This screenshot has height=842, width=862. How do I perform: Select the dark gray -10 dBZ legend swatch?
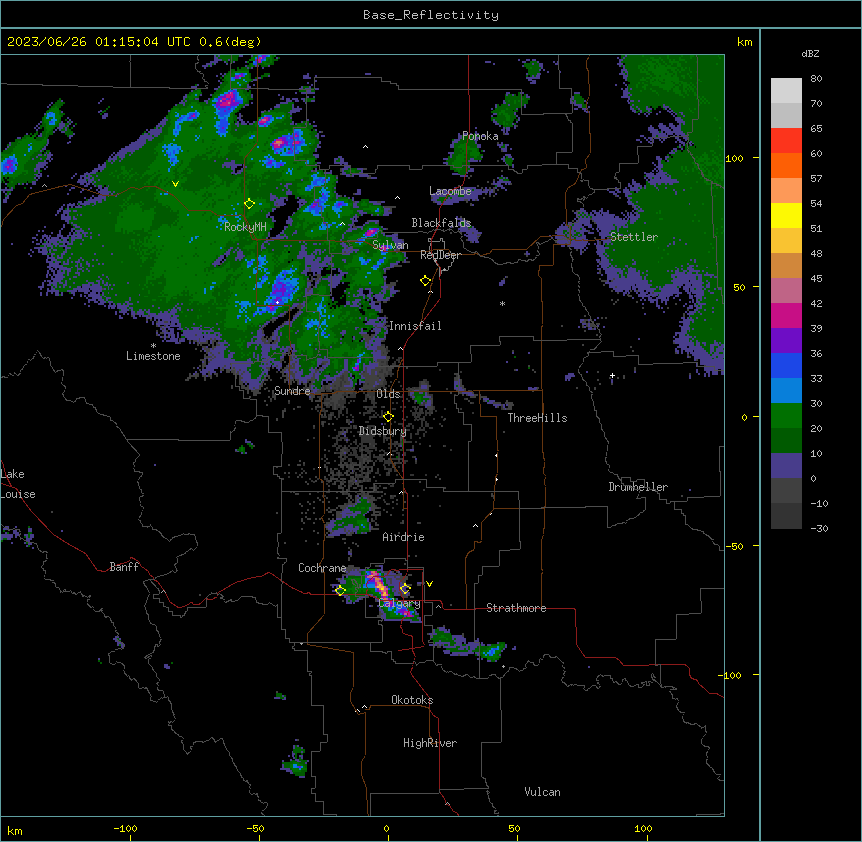[786, 516]
